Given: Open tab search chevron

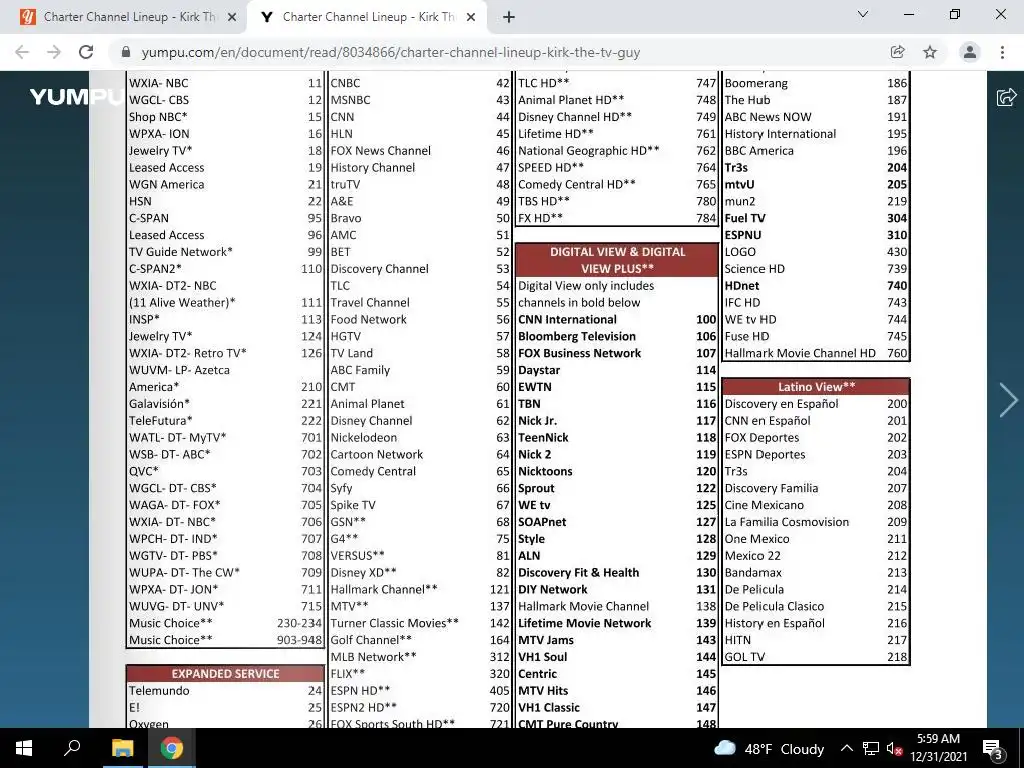Looking at the screenshot, I should point(863,14).
